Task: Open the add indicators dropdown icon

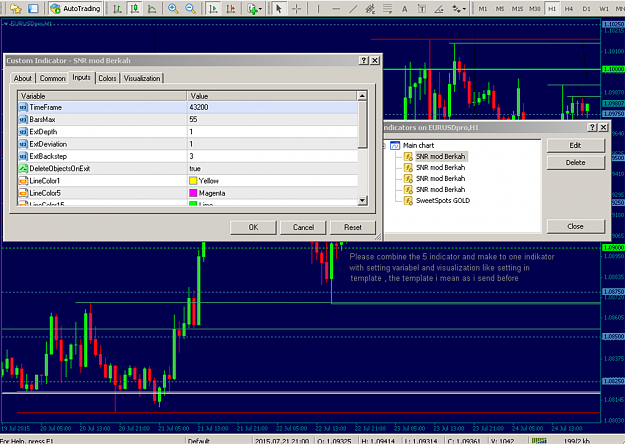Action: tap(254, 8)
